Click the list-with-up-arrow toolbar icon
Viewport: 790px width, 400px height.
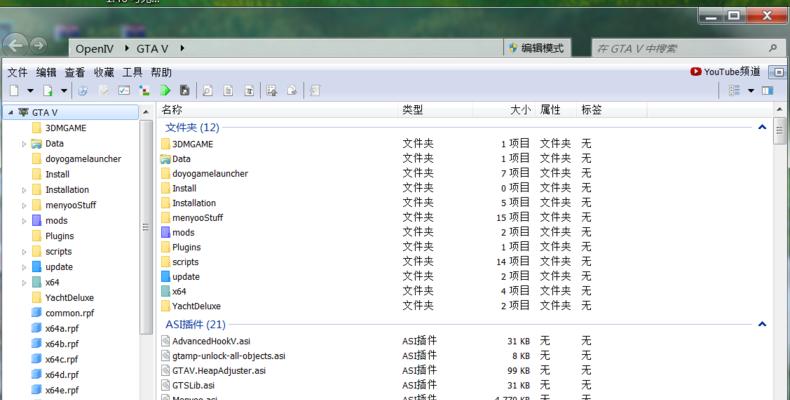(272, 91)
